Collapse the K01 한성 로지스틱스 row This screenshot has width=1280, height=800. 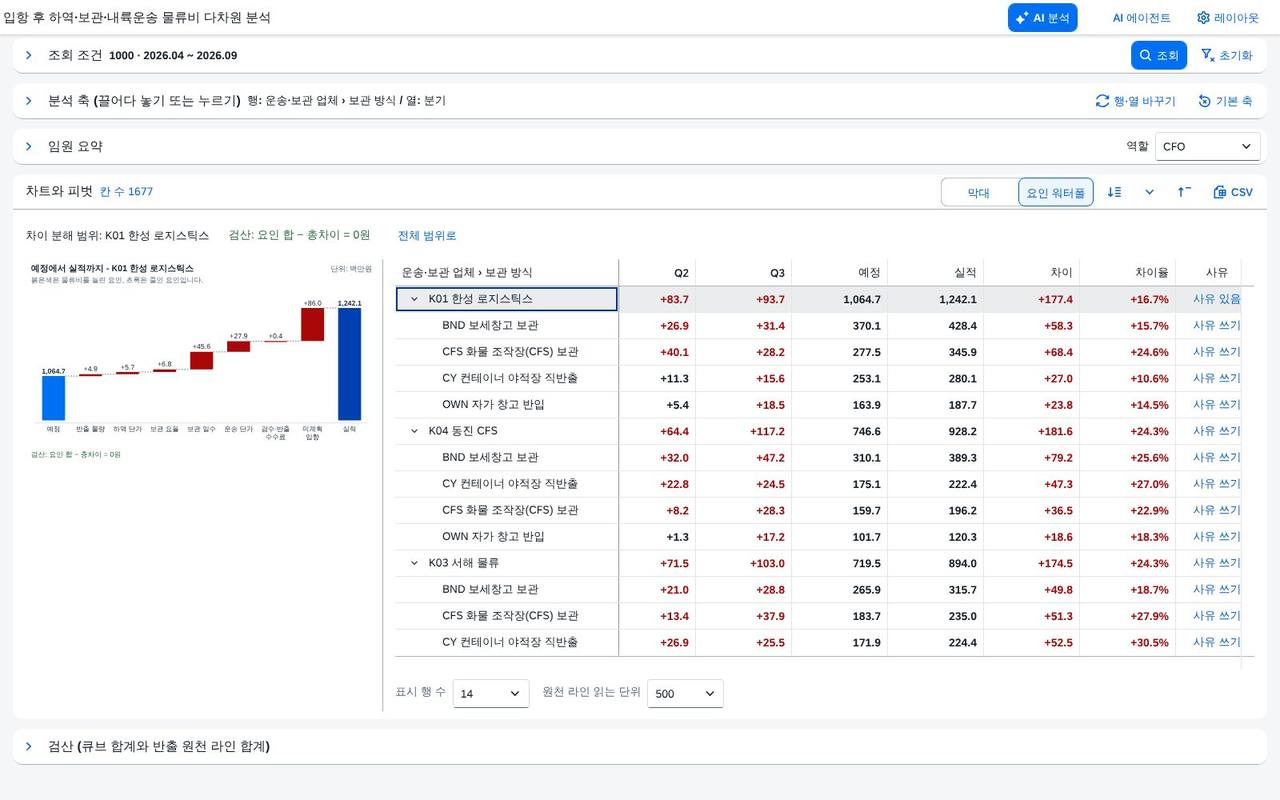tap(414, 299)
